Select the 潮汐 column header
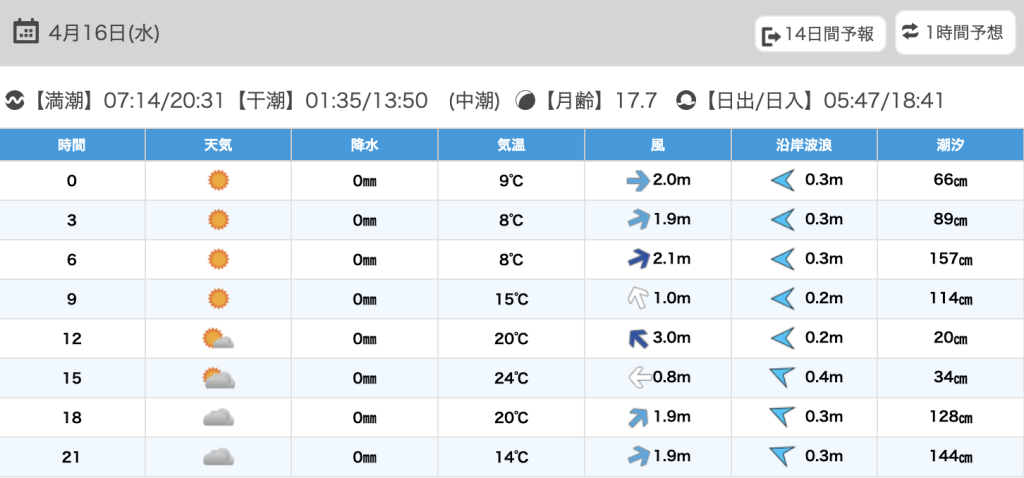Screen dimensions: 1024x478 950,145
